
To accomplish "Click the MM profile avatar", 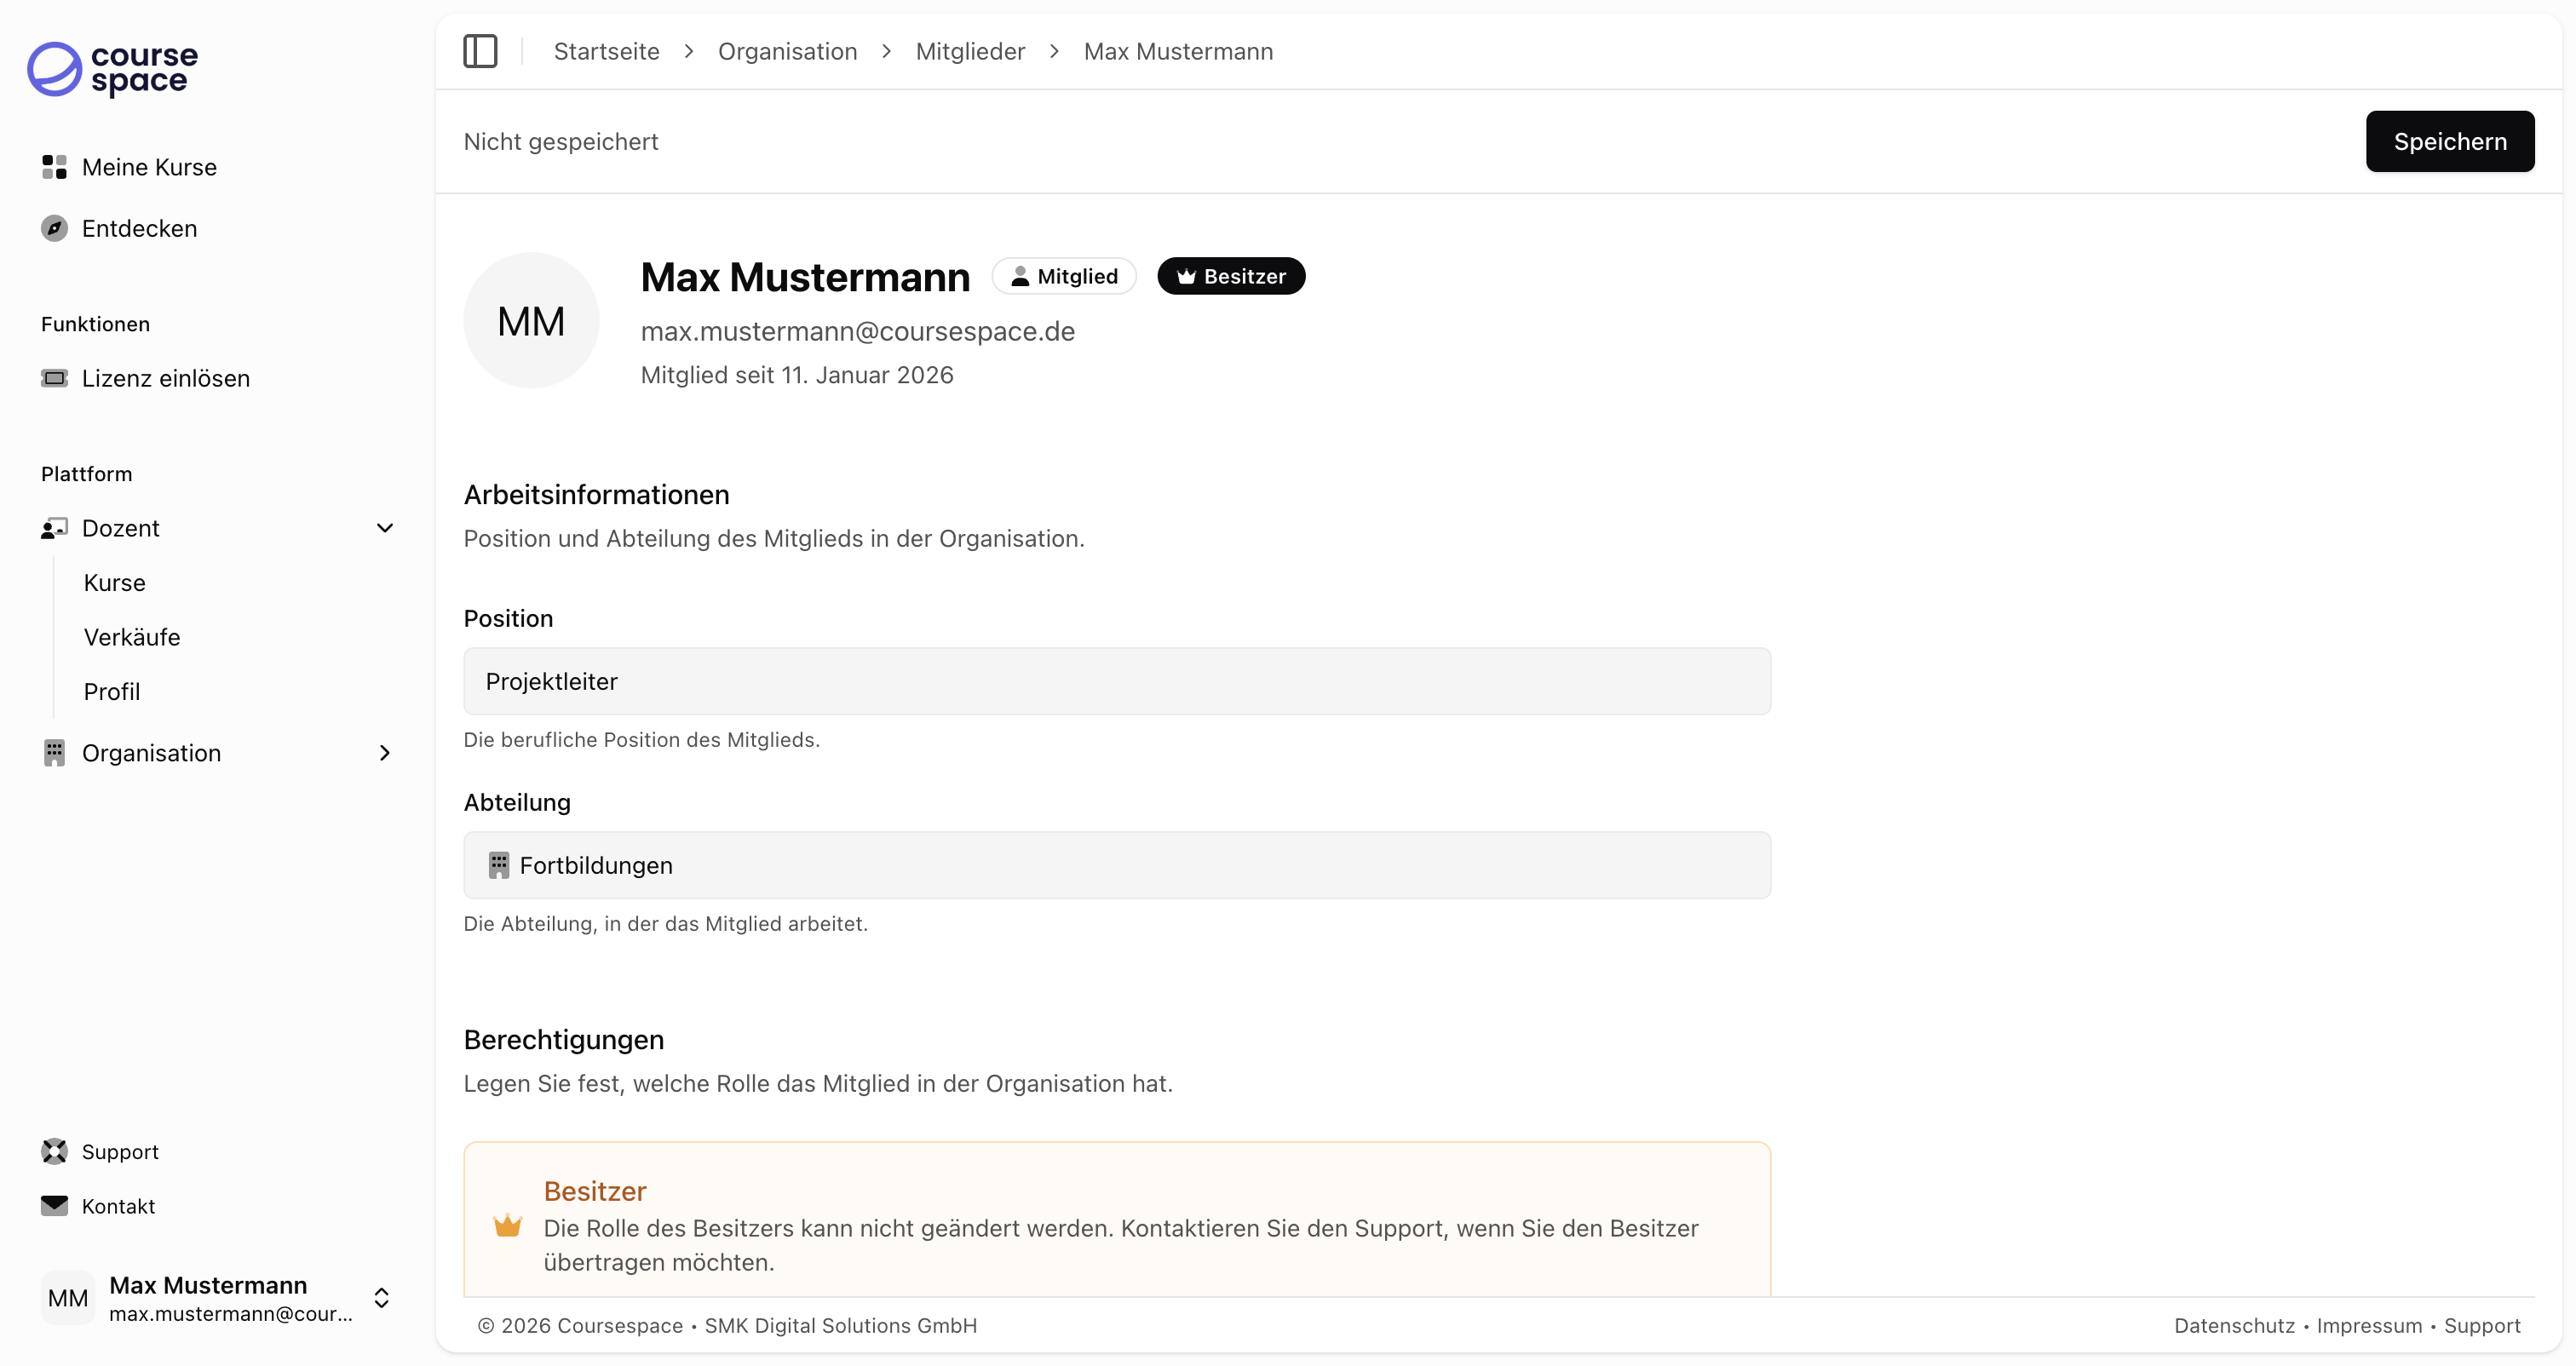I will pyautogui.click(x=531, y=320).
